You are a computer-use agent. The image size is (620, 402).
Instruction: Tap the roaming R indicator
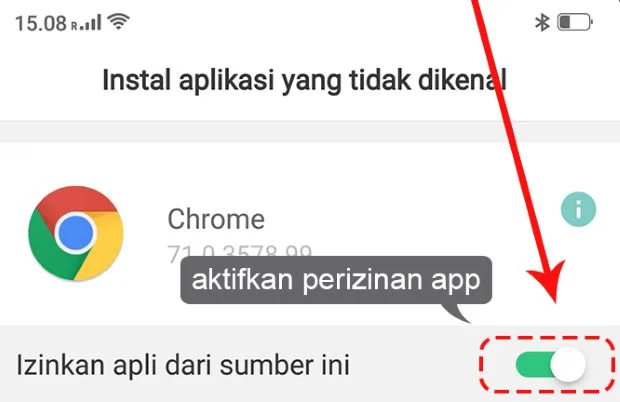[74, 26]
